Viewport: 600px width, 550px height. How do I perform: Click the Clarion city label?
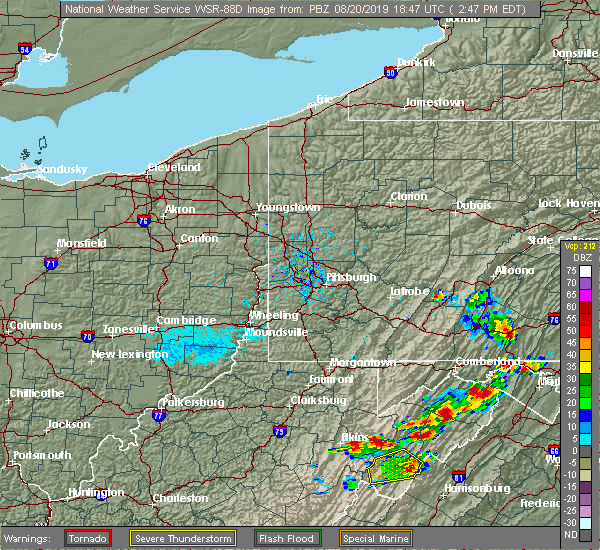pyautogui.click(x=409, y=196)
